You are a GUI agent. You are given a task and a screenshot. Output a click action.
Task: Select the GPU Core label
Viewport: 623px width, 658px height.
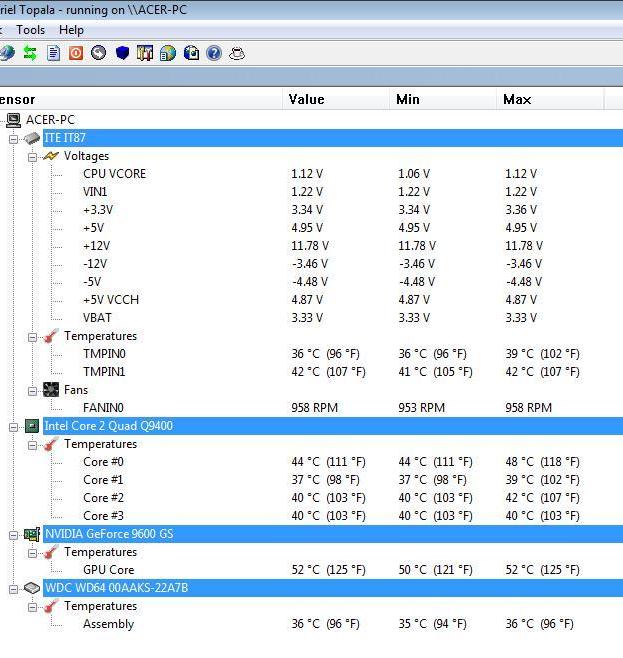[x=109, y=570]
